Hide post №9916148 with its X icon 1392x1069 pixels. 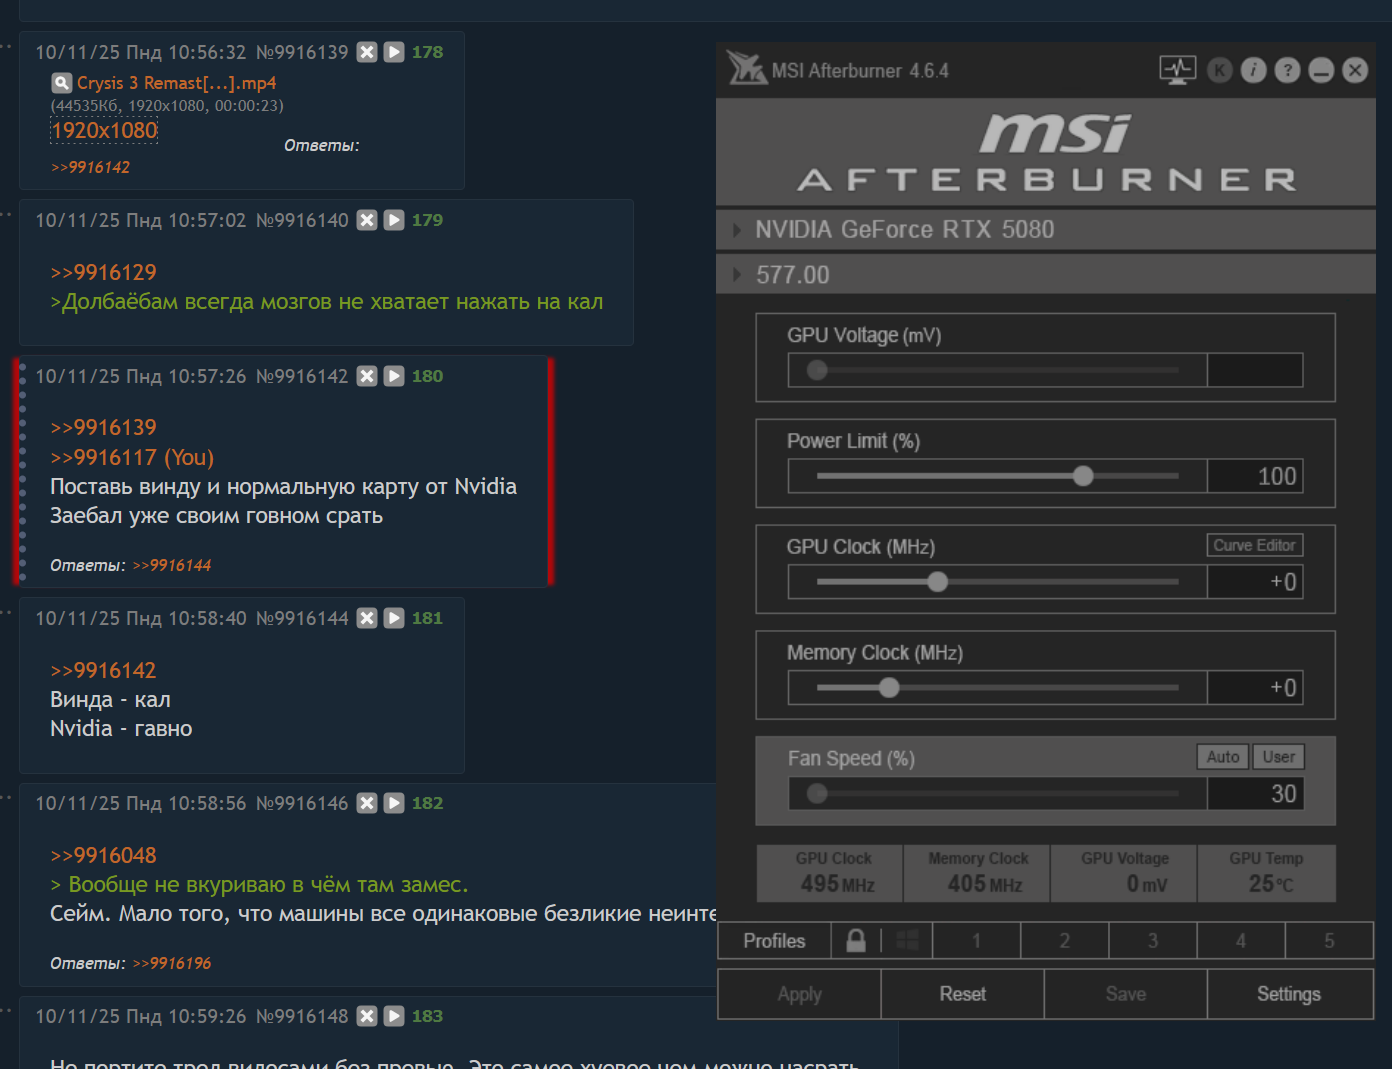367,1016
